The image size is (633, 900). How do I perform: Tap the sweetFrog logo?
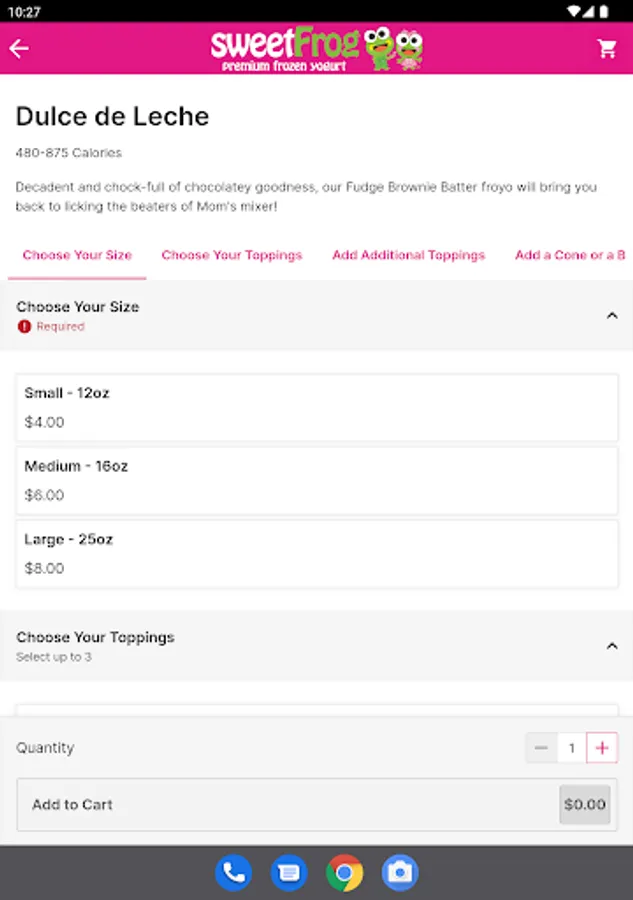[x=316, y=48]
